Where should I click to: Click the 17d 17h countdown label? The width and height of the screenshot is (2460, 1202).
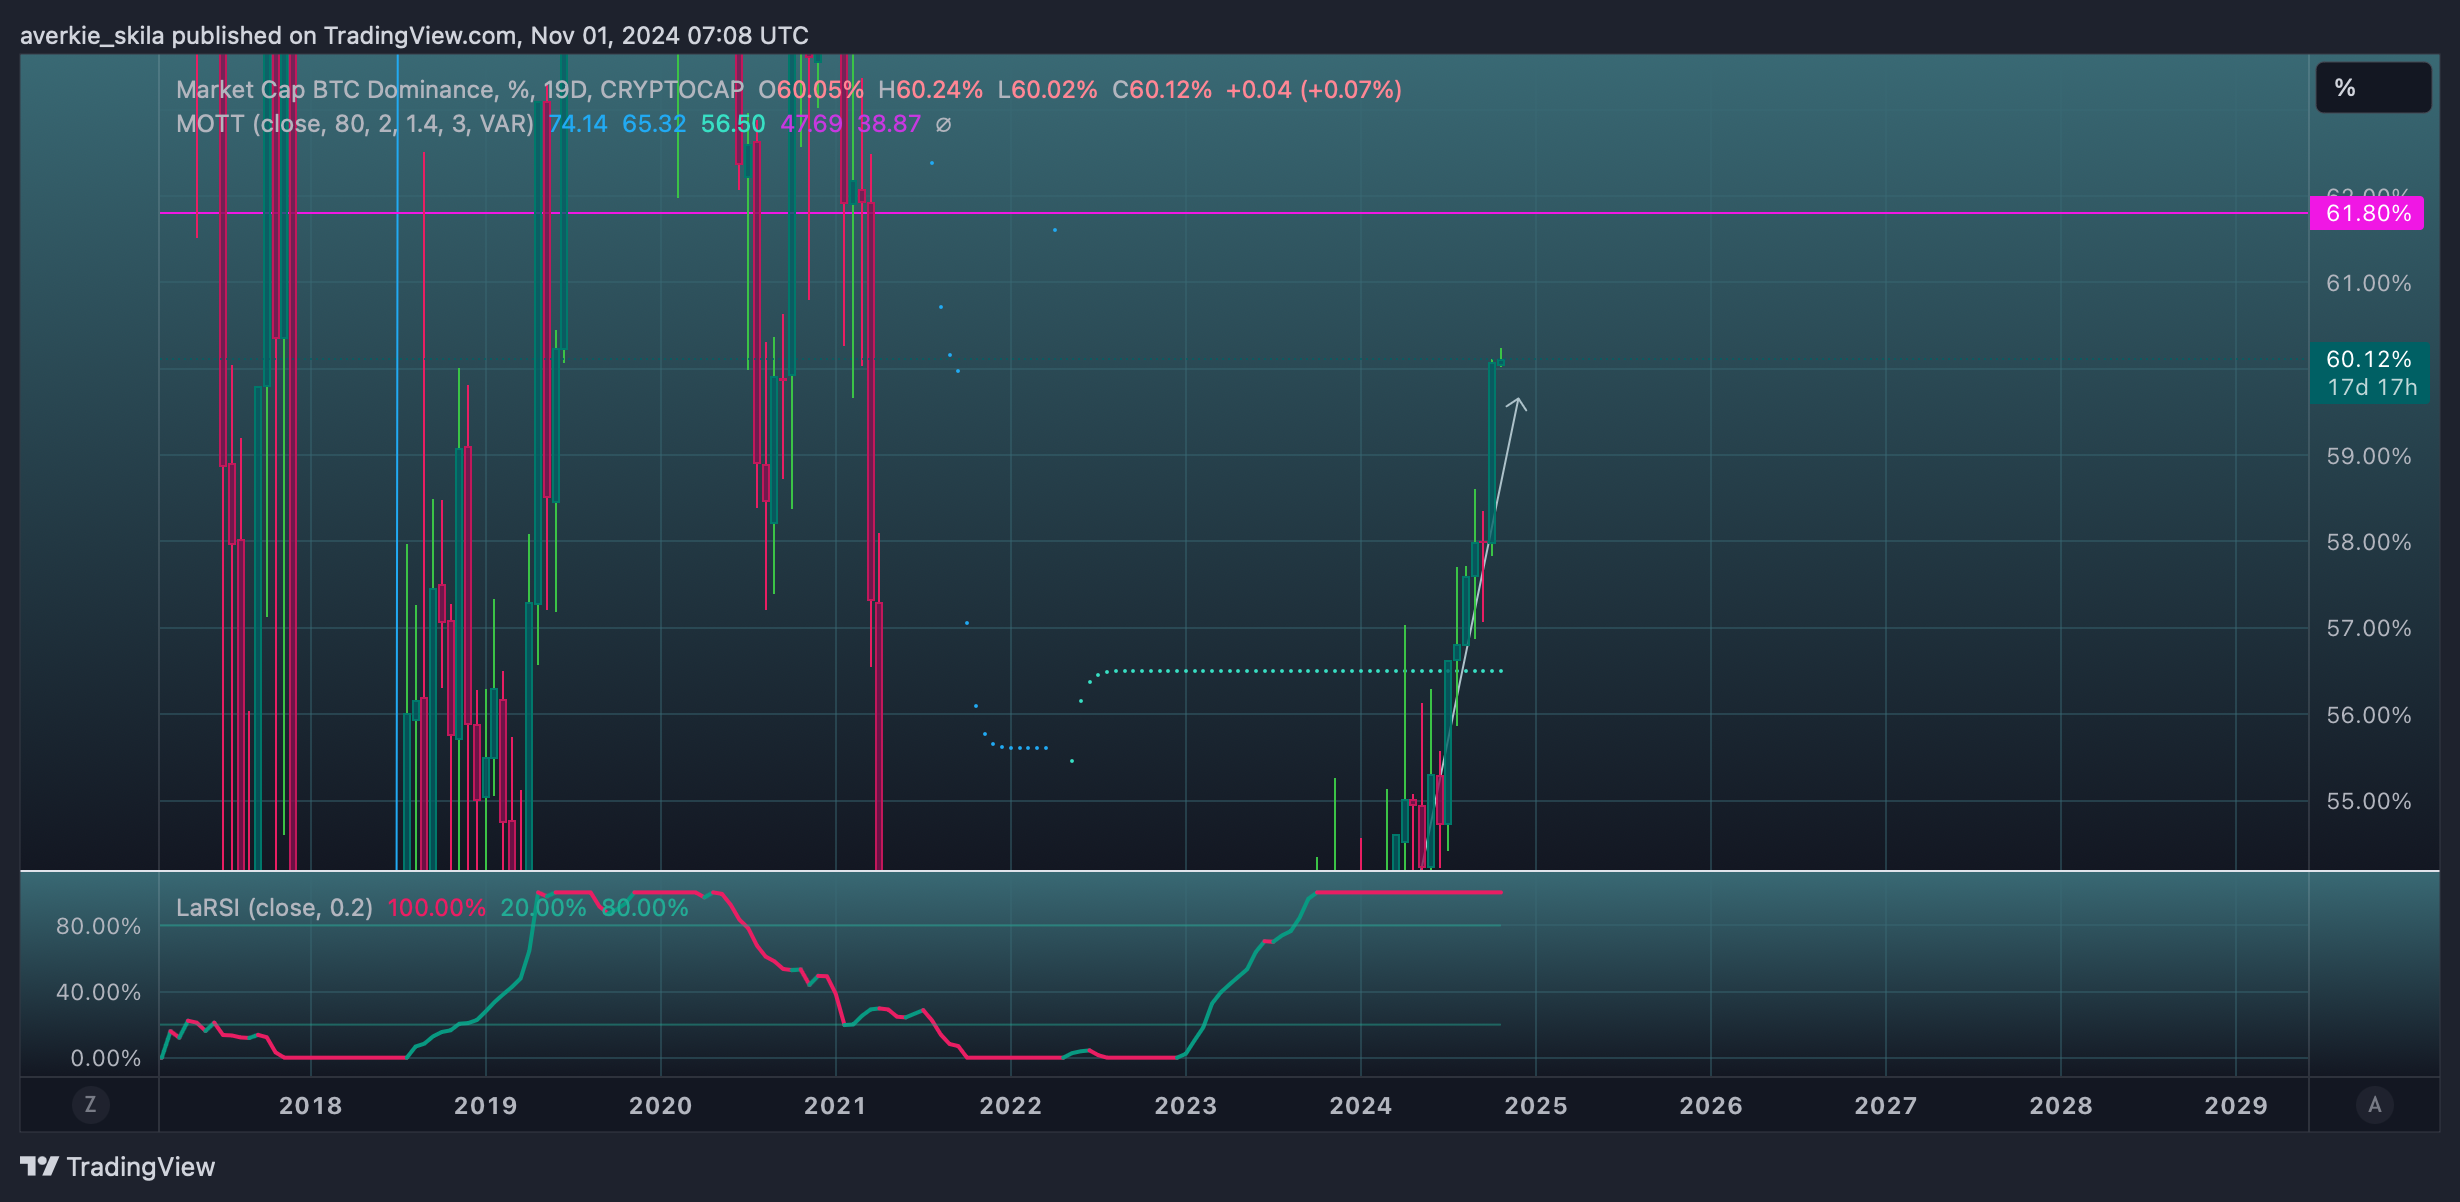coord(2371,388)
